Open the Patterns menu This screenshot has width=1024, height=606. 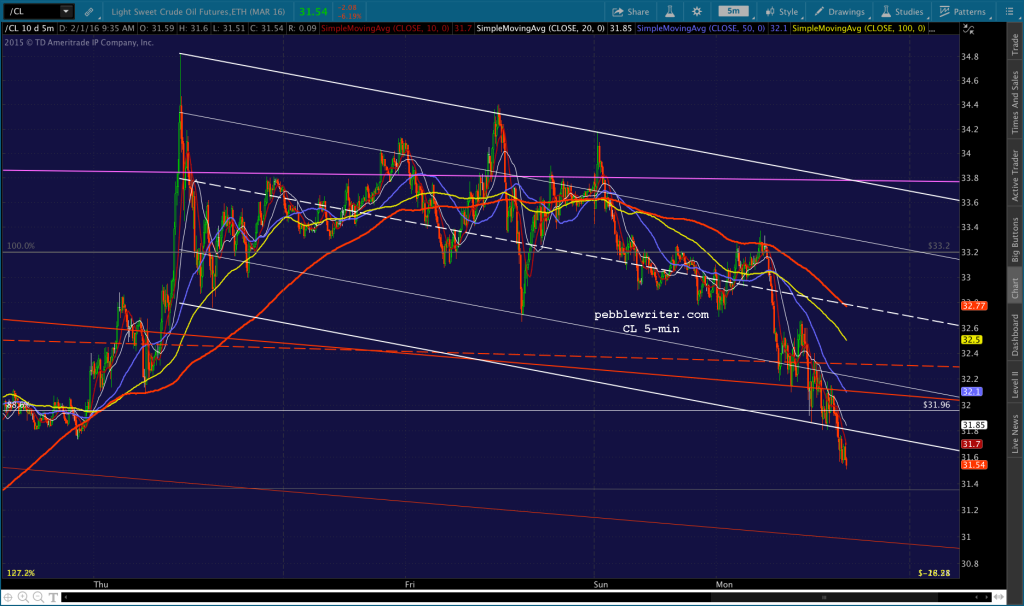963,12
